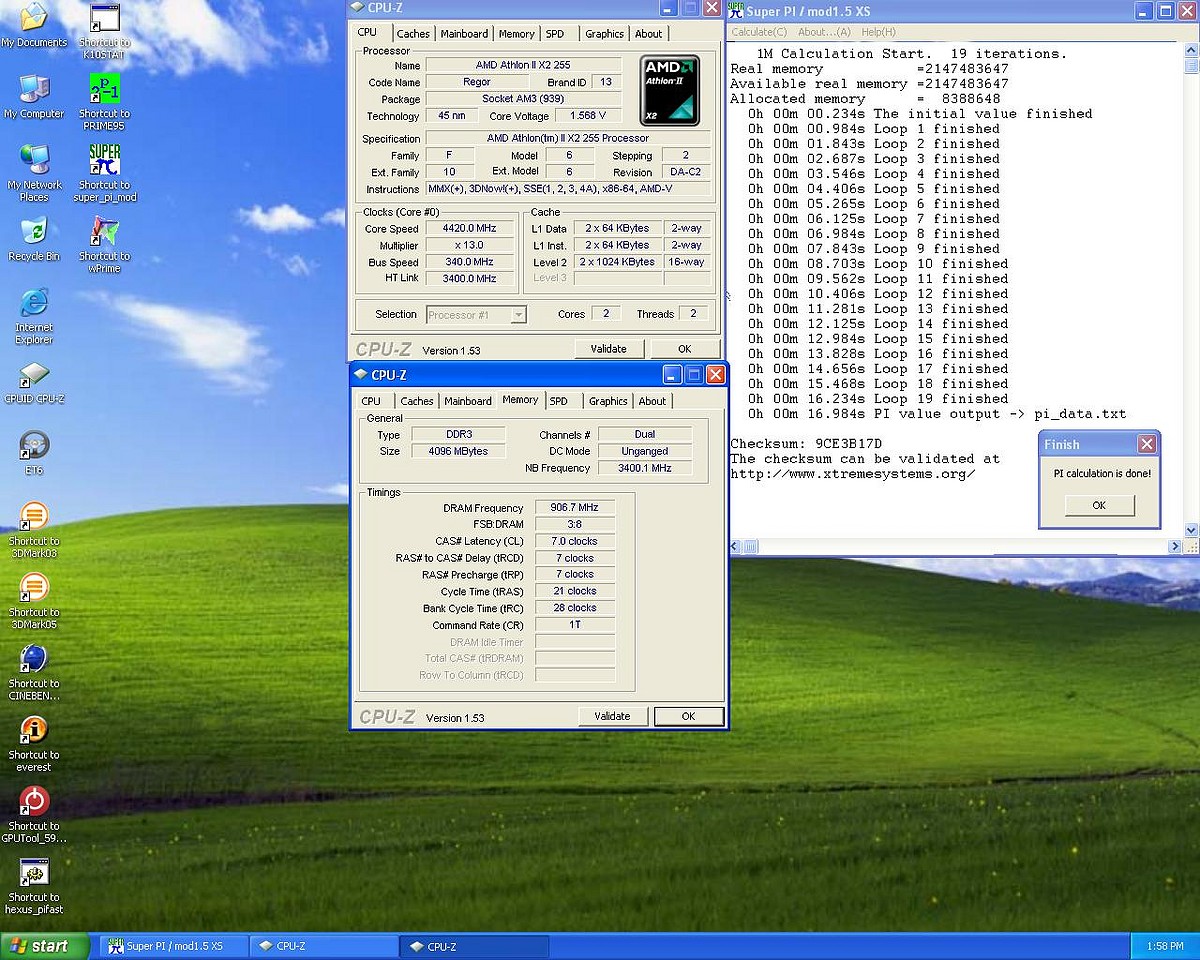Expand the Processor #1 selection dropdown
Screen dimensions: 1200x960
coord(517,315)
